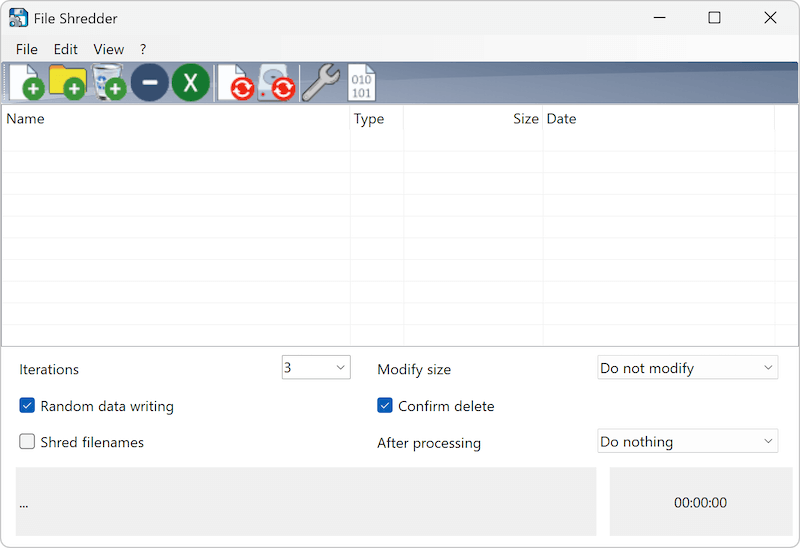Image resolution: width=800 pixels, height=548 pixels.
Task: Open the After processing dropdown
Action: [x=688, y=441]
